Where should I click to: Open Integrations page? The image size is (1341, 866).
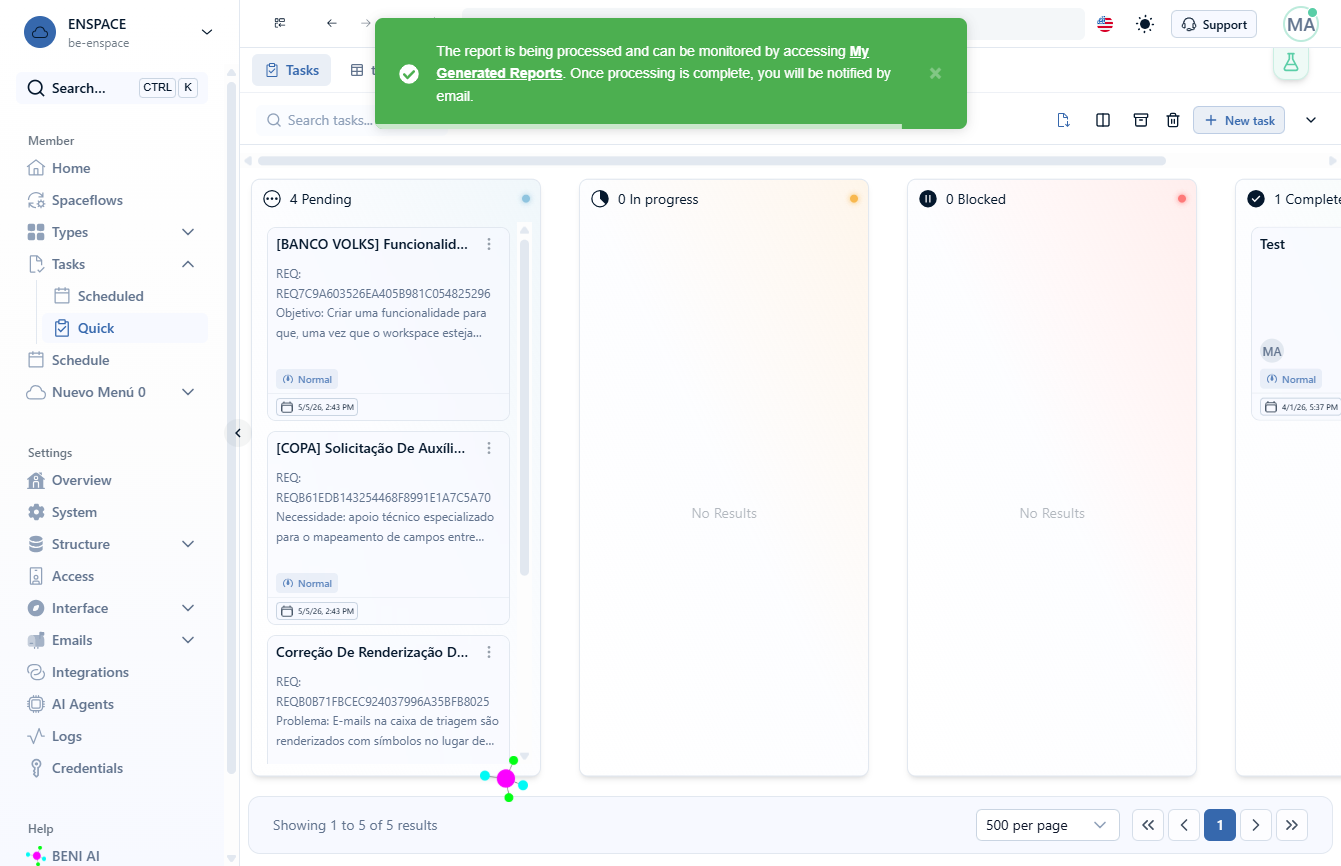pyautogui.click(x=90, y=672)
